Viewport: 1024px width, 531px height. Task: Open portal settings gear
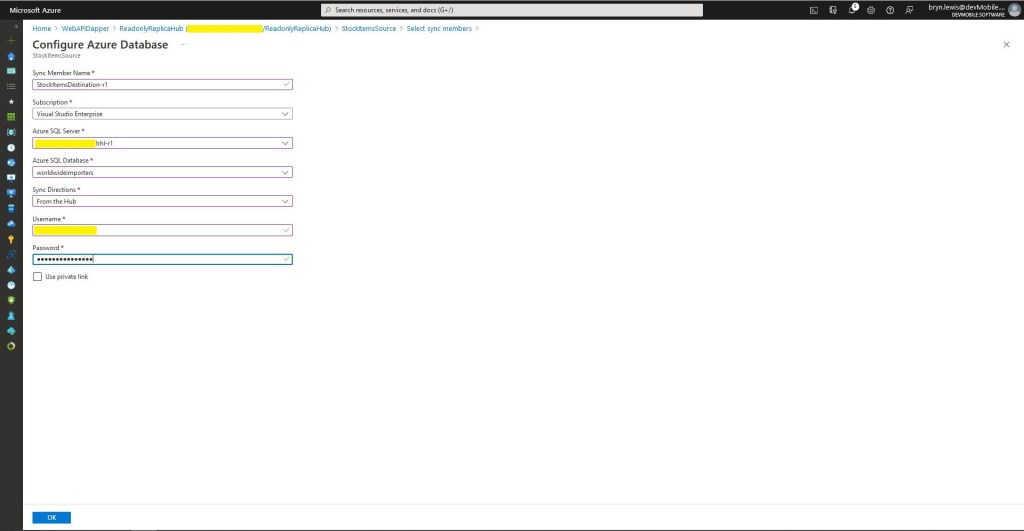pyautogui.click(x=871, y=10)
